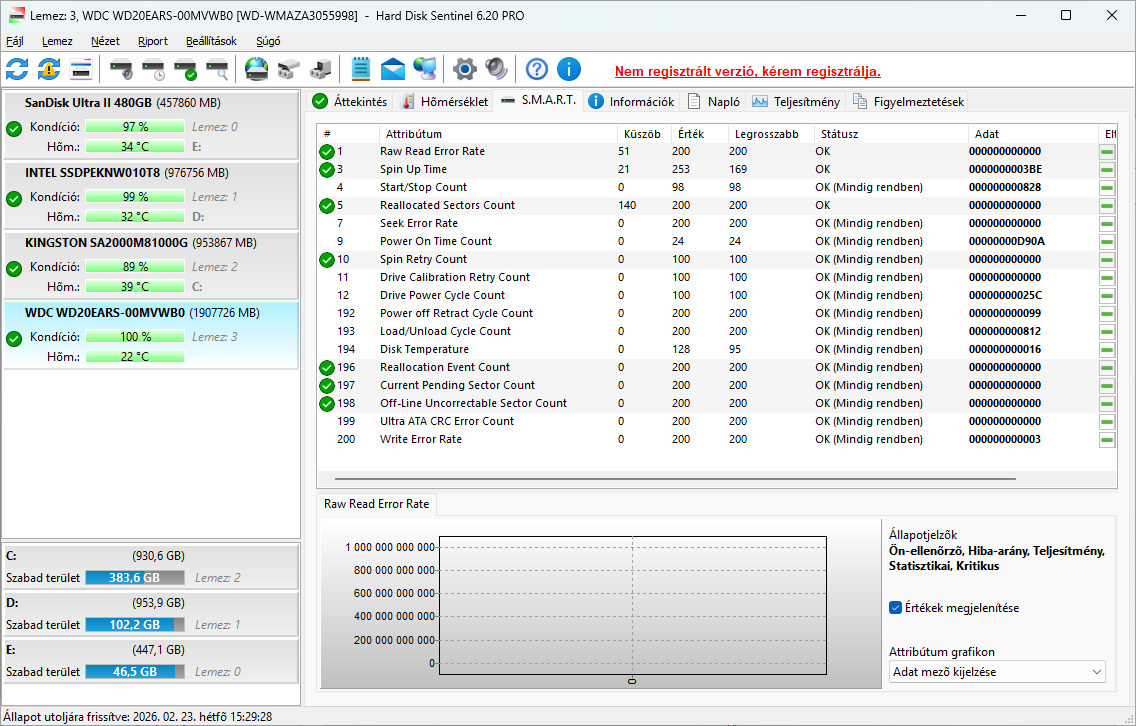This screenshot has height=726, width=1136.
Task: Click the 97 % Kondíció bar of SanDisk
Action: coord(135,127)
